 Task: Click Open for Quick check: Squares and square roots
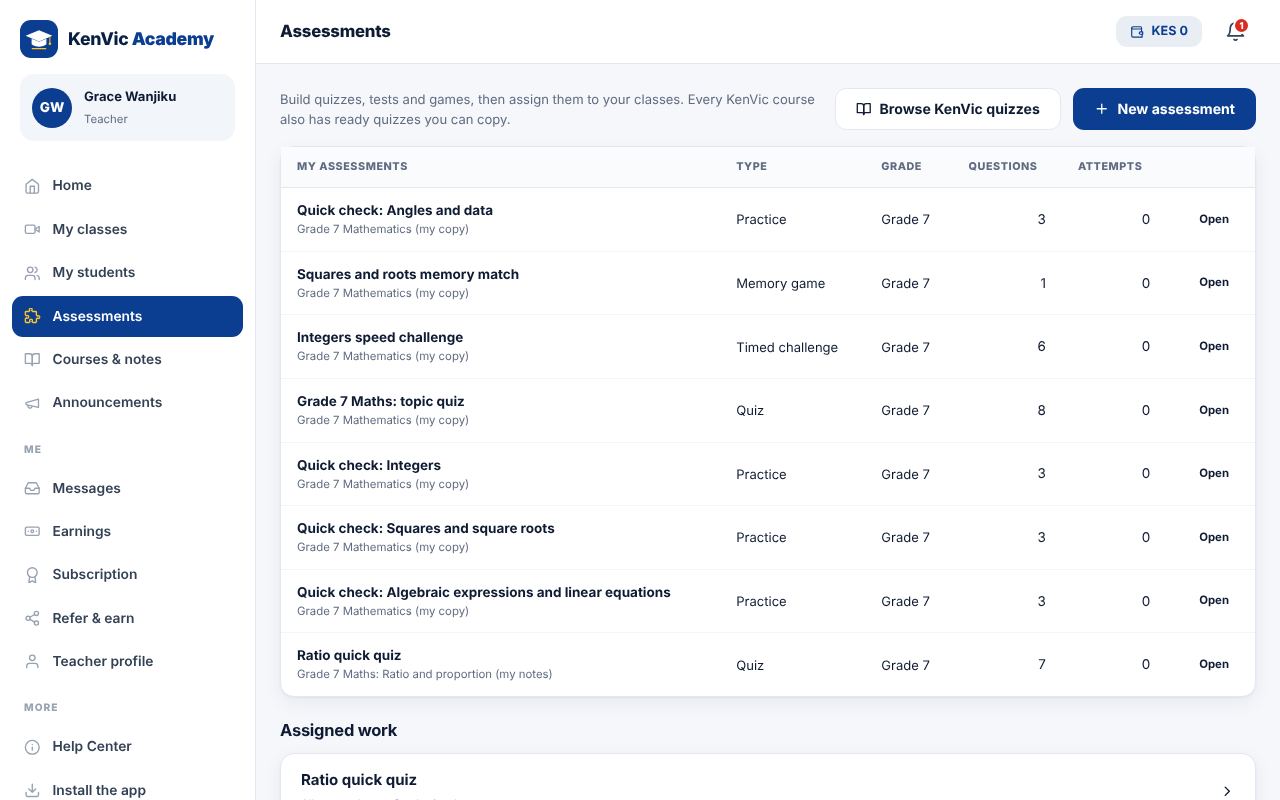(1214, 537)
